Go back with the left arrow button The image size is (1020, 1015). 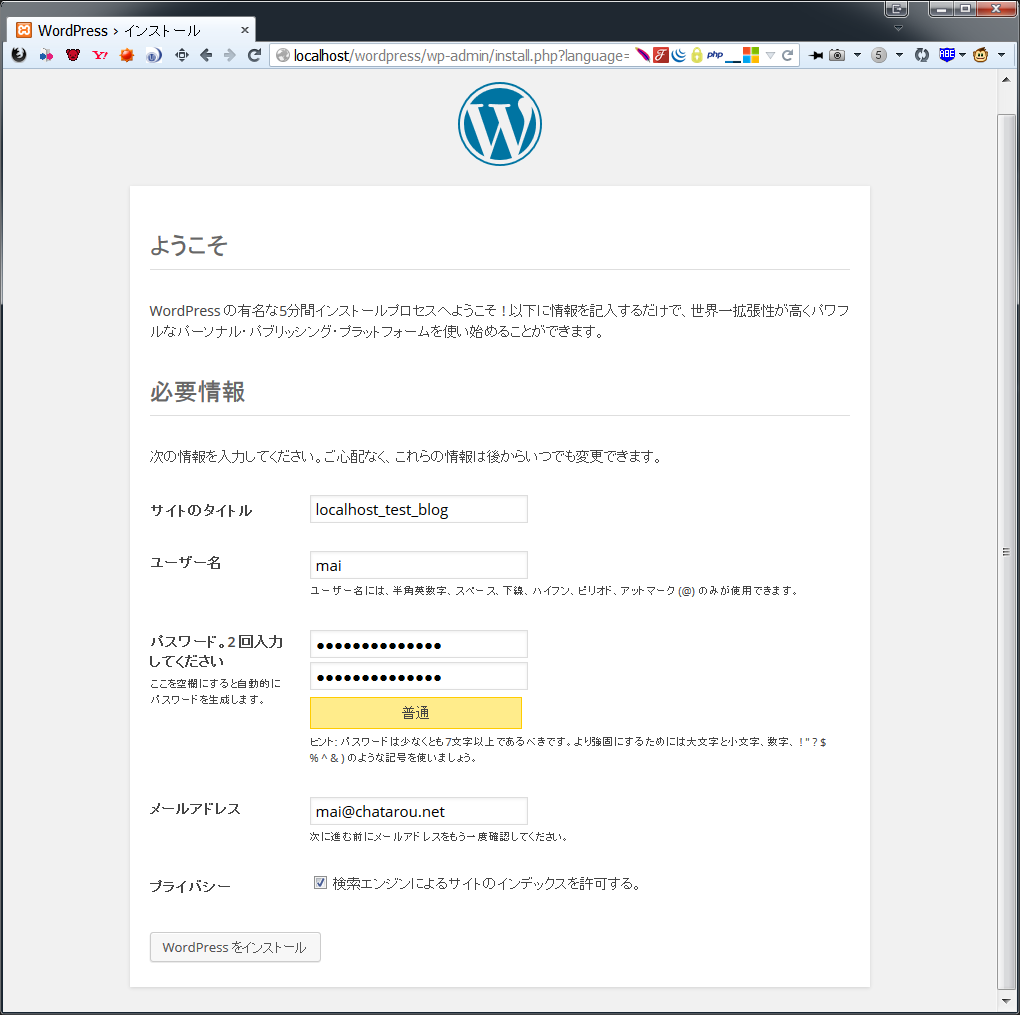point(206,55)
